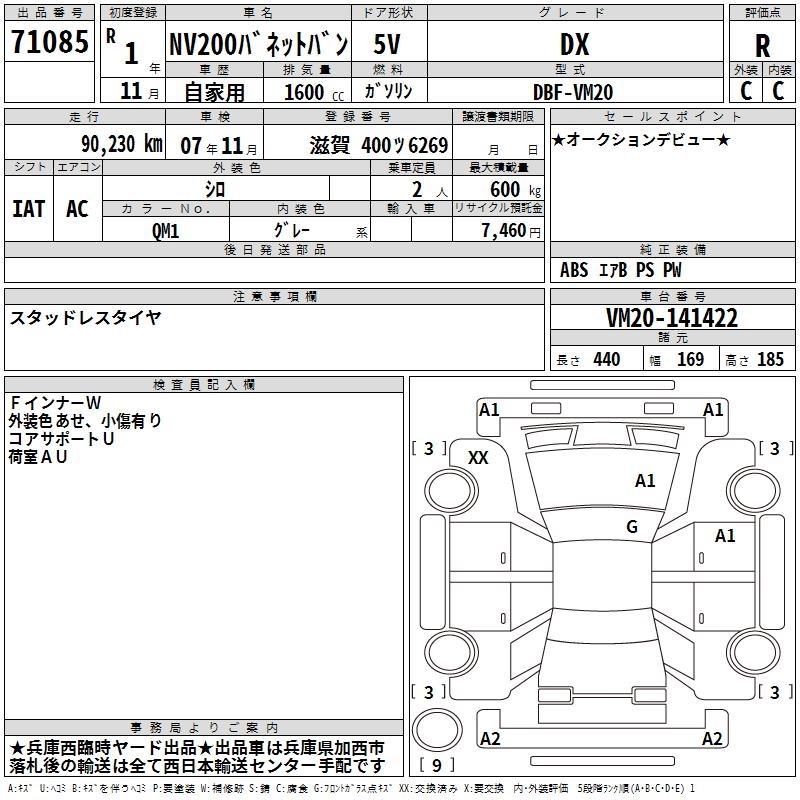Screen dimensions: 800x800
Task: Click the G mark on the windshield
Action: point(632,526)
